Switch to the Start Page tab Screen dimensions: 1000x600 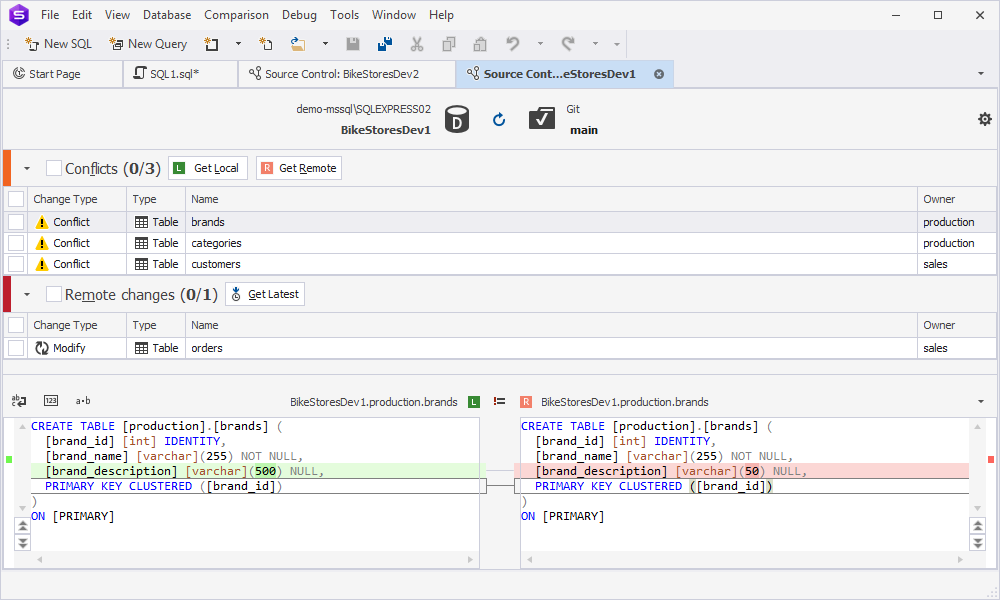(62, 74)
